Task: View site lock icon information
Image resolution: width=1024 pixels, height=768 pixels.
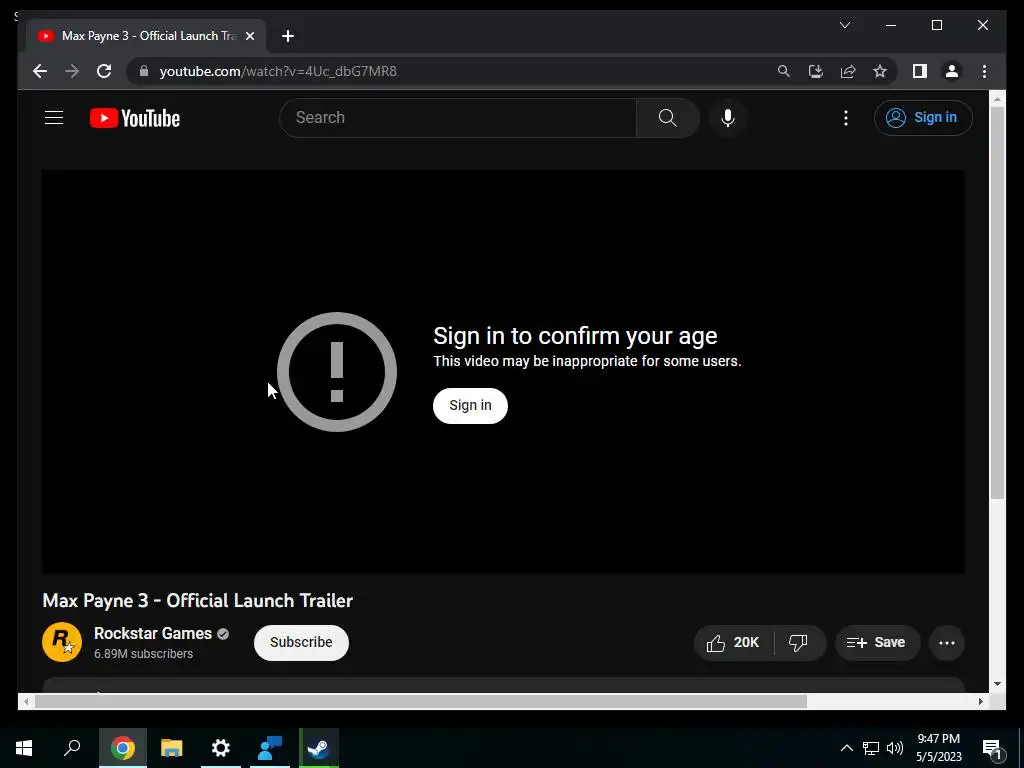Action: click(144, 71)
